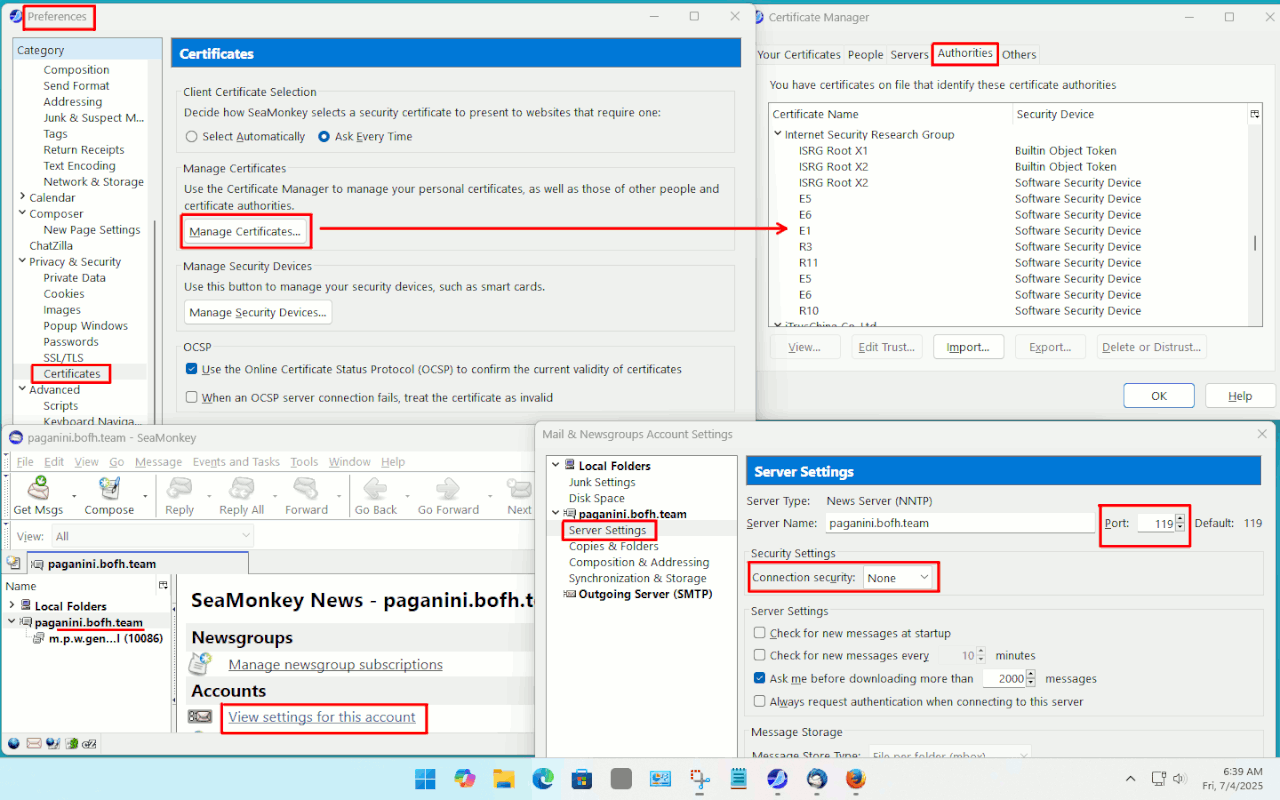The height and width of the screenshot is (800, 1280).
Task: Click the Next message toolbar icon
Action: coord(519,489)
